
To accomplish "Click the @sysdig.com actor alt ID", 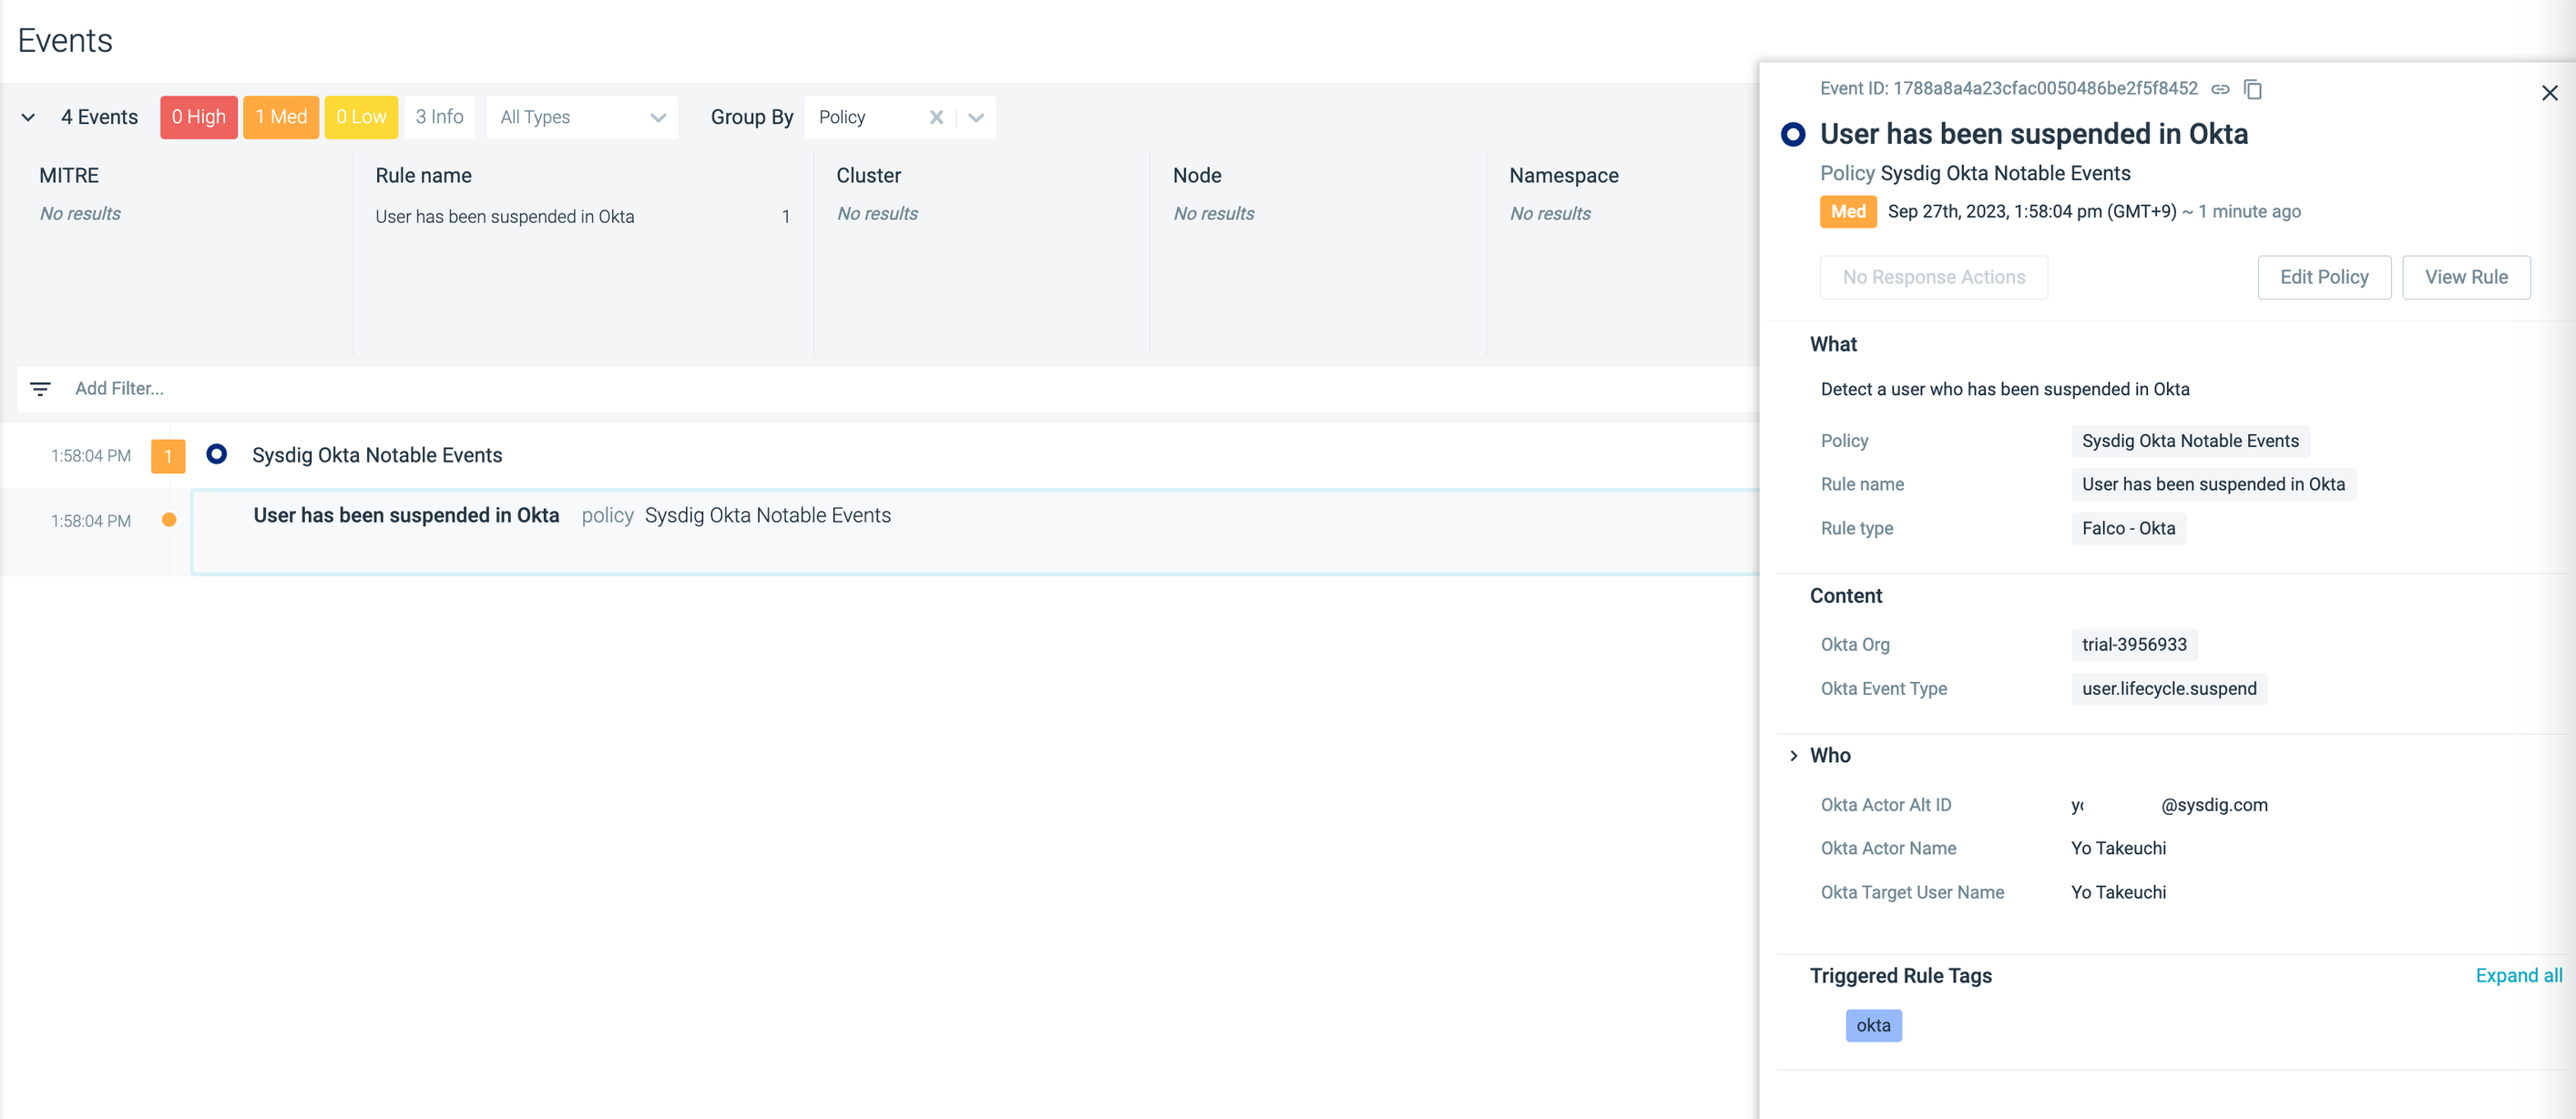I will [2169, 805].
